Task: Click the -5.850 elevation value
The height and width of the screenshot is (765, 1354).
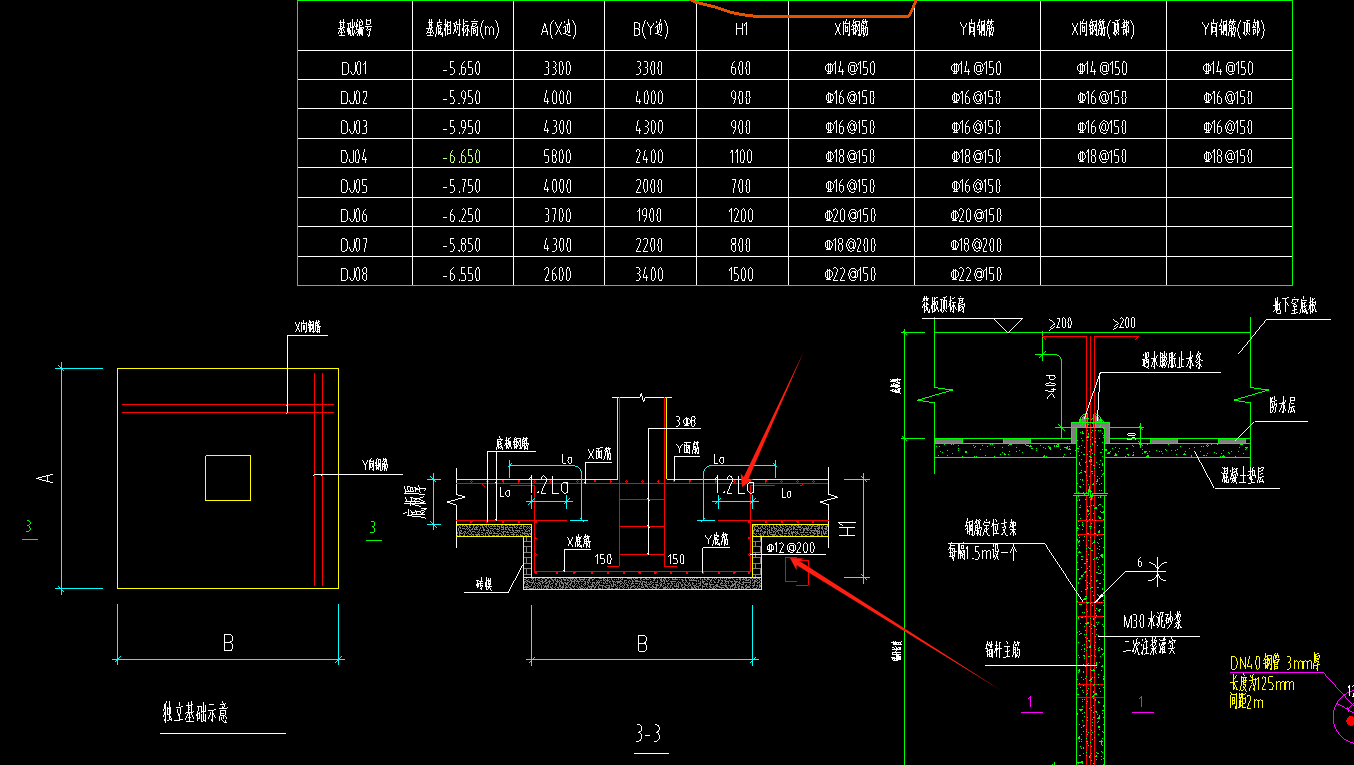Action: [x=461, y=245]
